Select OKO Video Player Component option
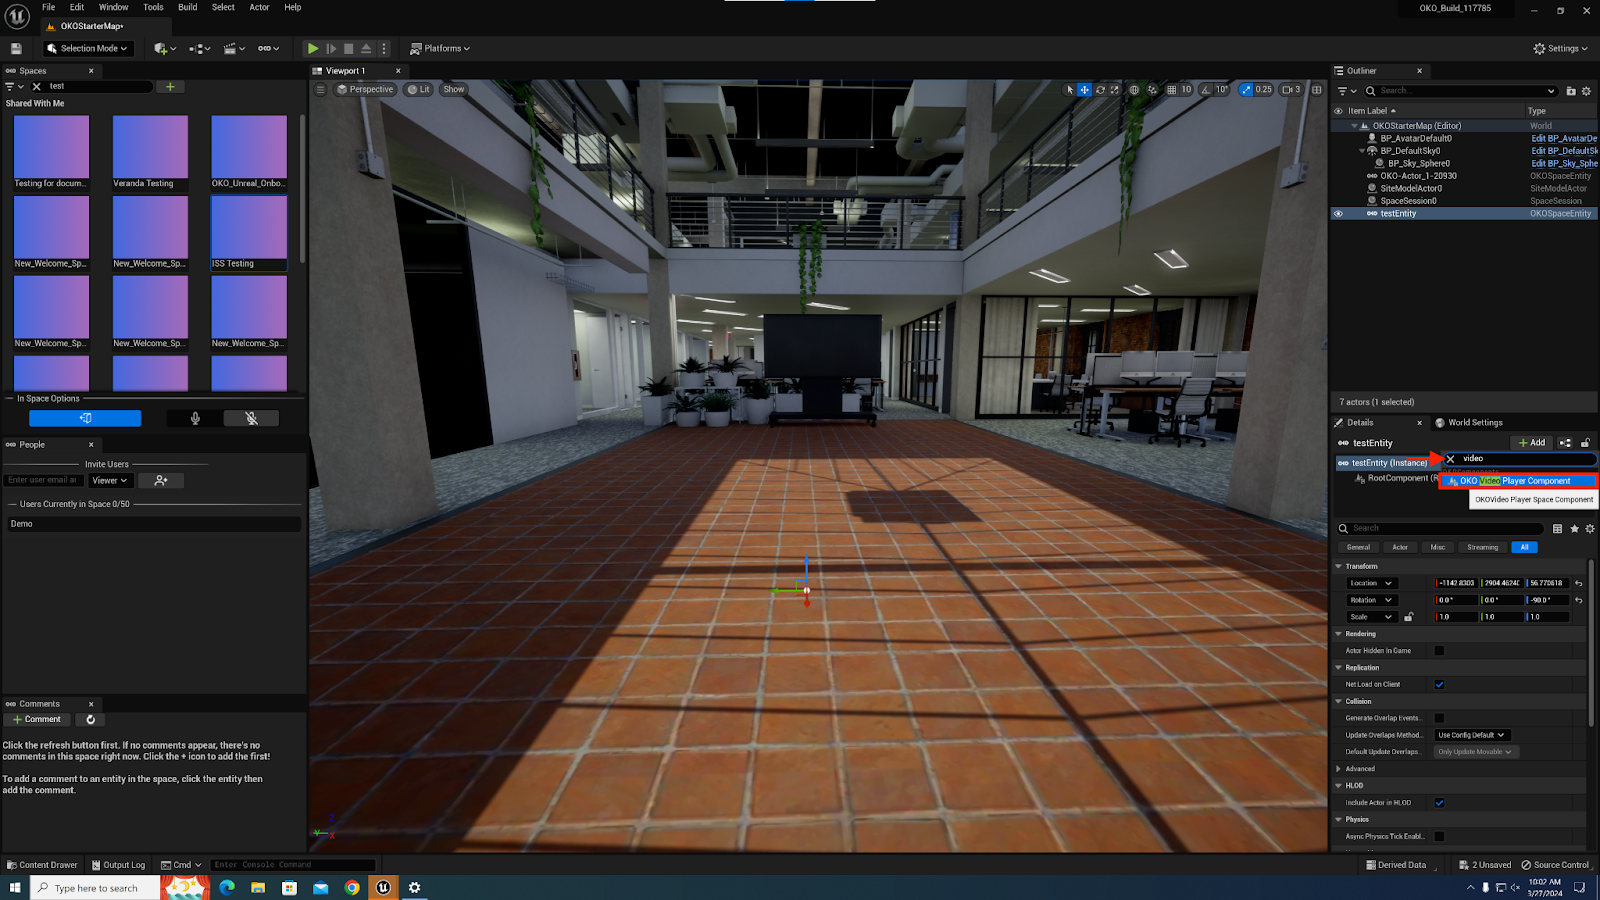The height and width of the screenshot is (900, 1600). [x=1516, y=481]
